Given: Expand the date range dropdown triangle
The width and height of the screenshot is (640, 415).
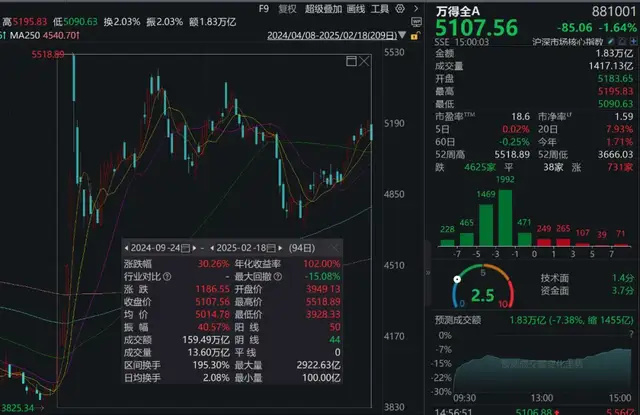Looking at the screenshot, I should point(402,36).
